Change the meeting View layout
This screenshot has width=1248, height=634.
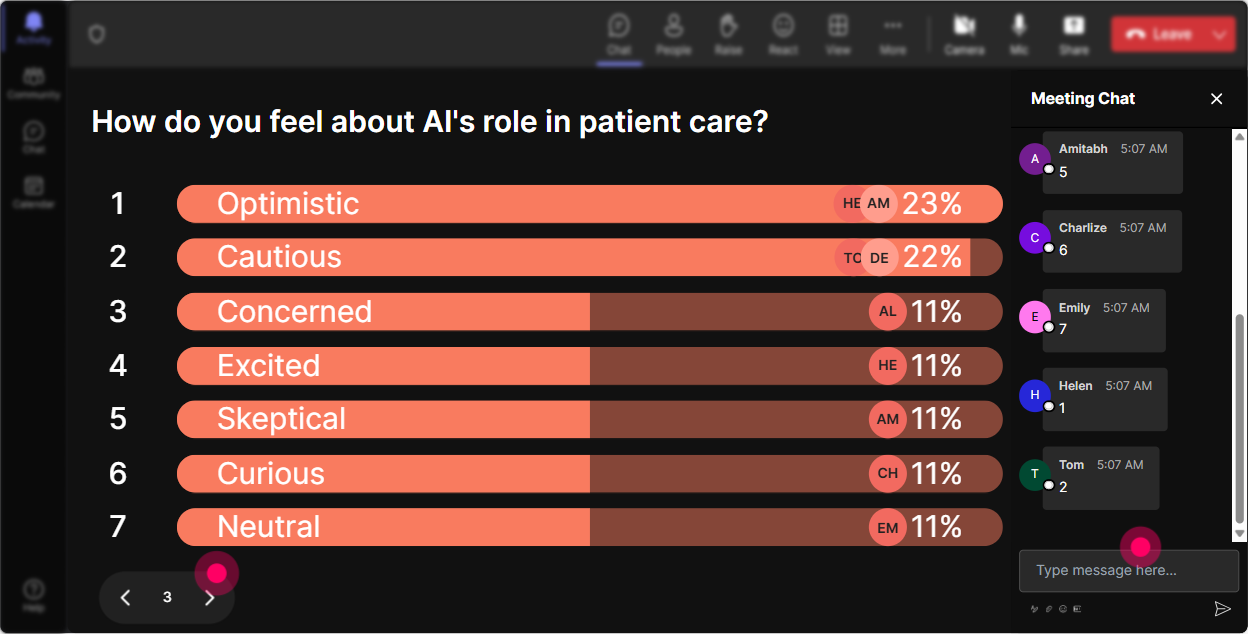pyautogui.click(x=838, y=34)
